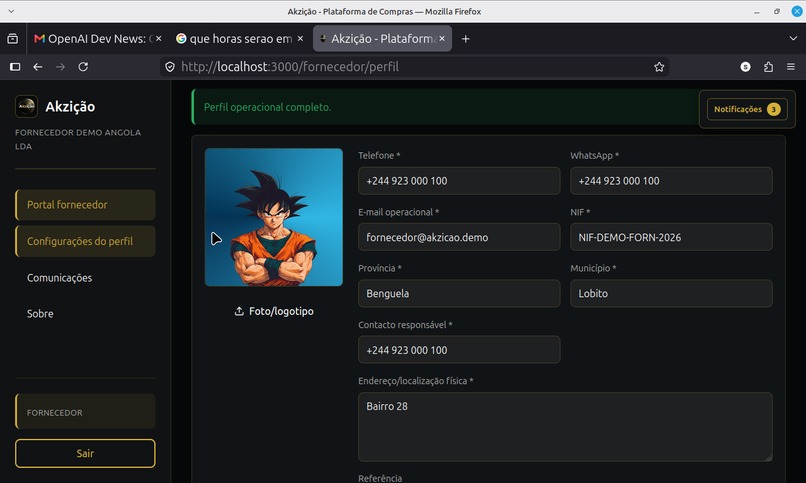Focus the Telefone input field
Viewport: 806px width, 483px height.
pyautogui.click(x=459, y=181)
